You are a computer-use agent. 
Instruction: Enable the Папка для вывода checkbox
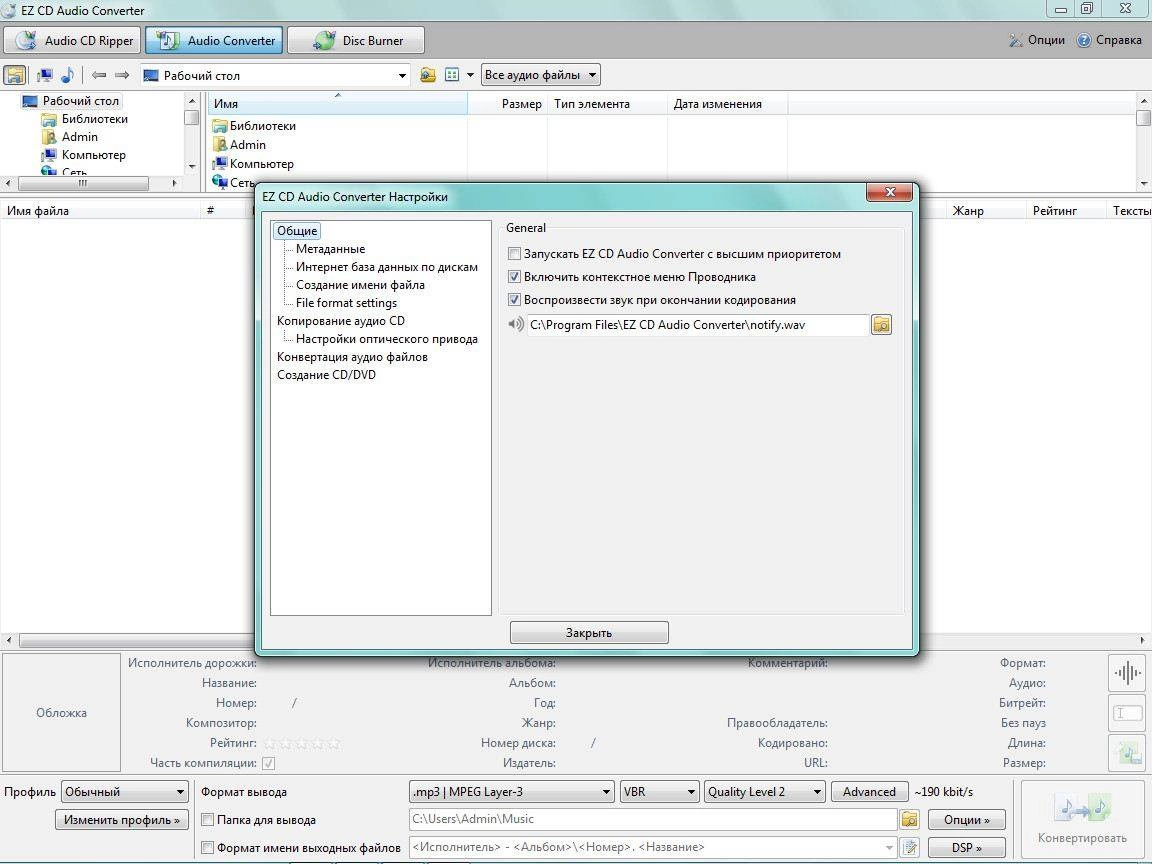coord(208,820)
